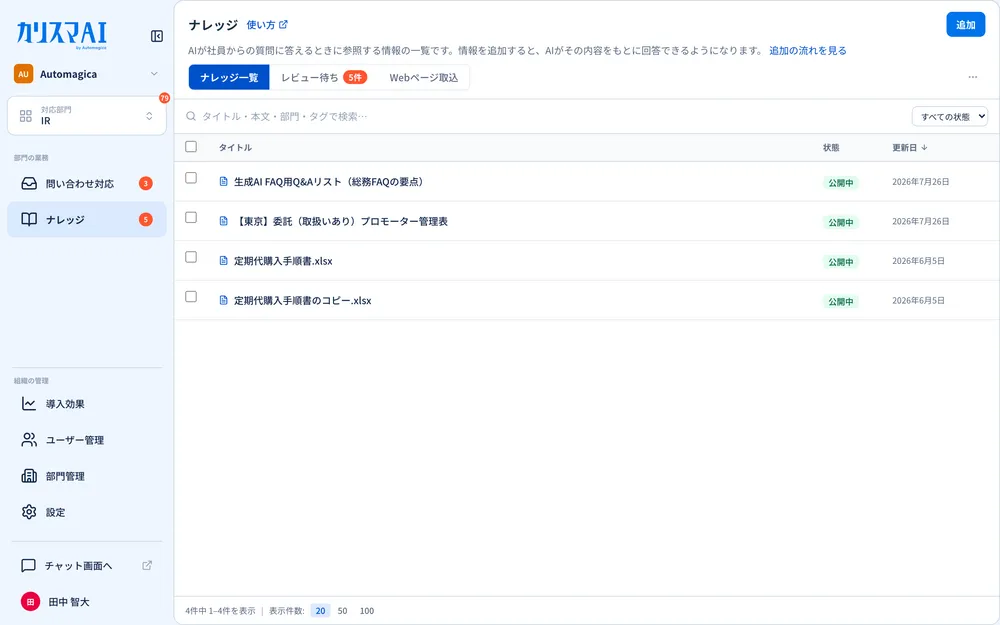Image resolution: width=1000 pixels, height=625 pixels.
Task: Click the 導入効果 chart icon
Action: click(x=29, y=404)
